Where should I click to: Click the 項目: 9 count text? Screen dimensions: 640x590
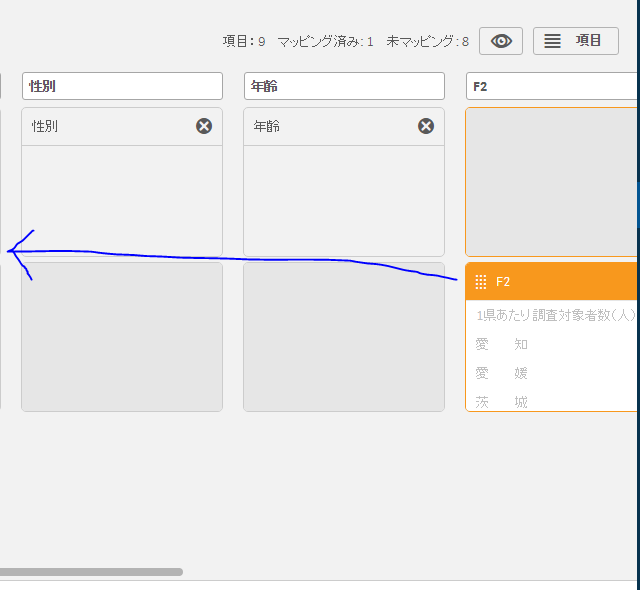244,41
